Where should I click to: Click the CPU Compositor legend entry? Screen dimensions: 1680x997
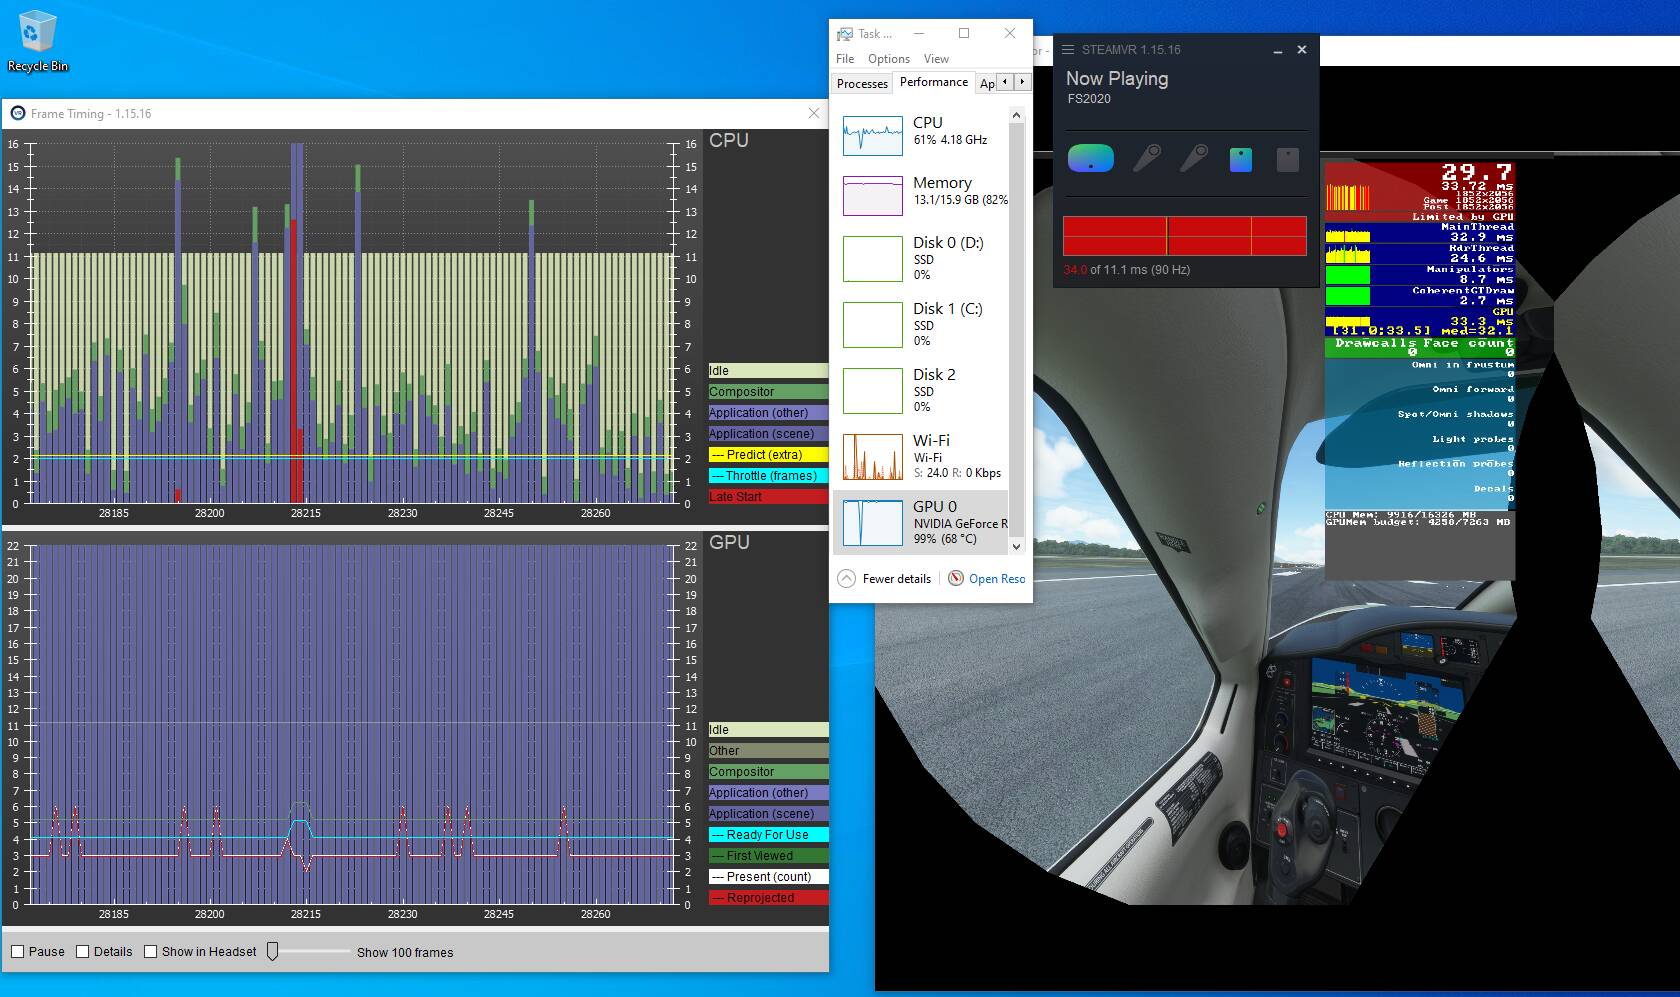tap(768, 392)
